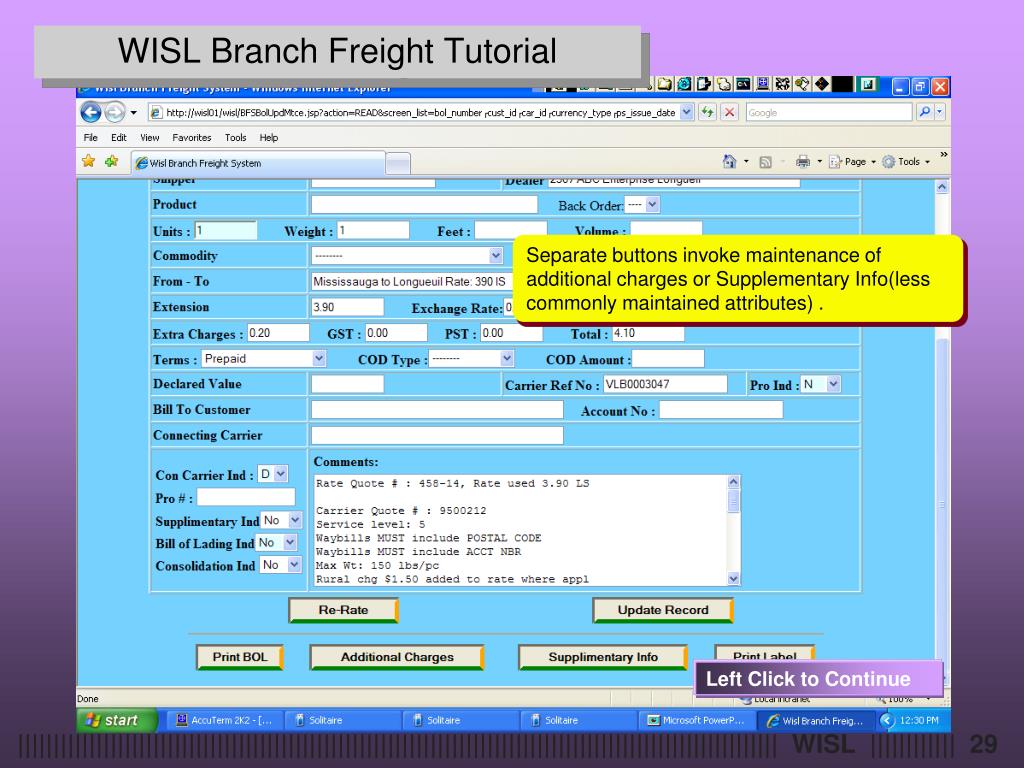Click into the Carrier Ref No field
This screenshot has width=1024, height=768.
click(665, 384)
